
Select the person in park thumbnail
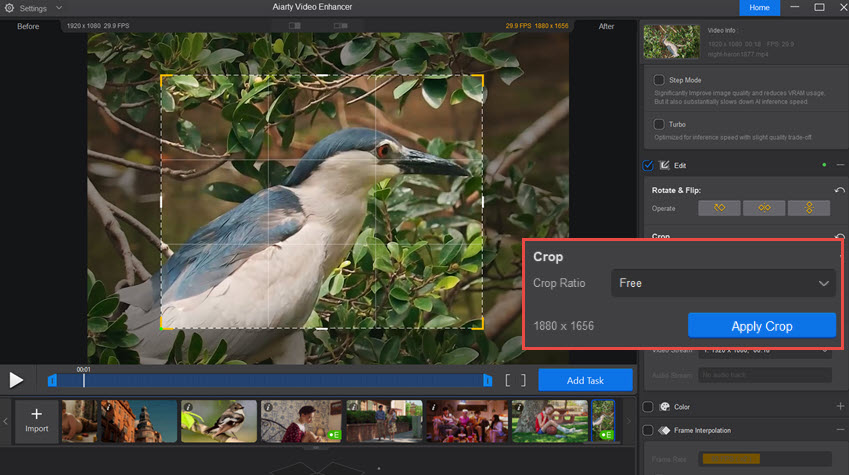[x=550, y=421]
